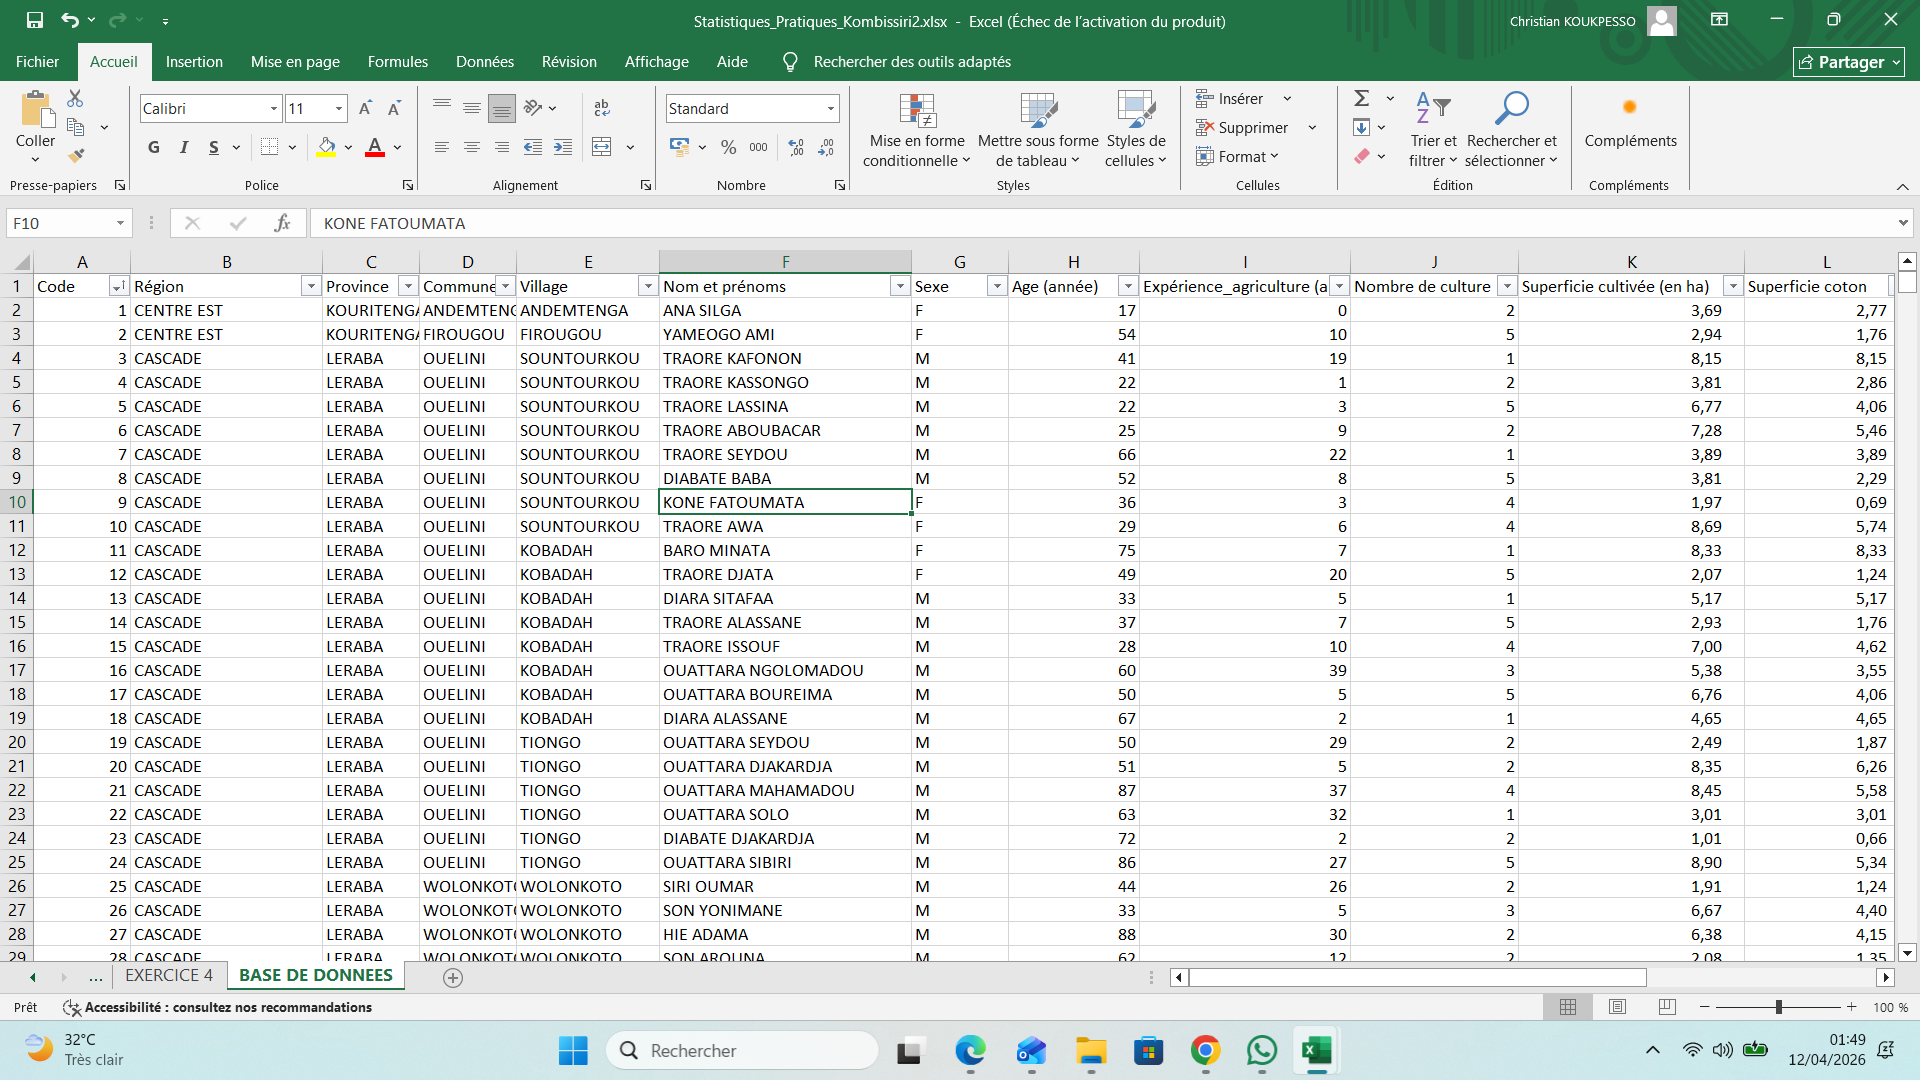Open the Standard number format dropdown
This screenshot has height=1080, width=1920.
coord(830,108)
